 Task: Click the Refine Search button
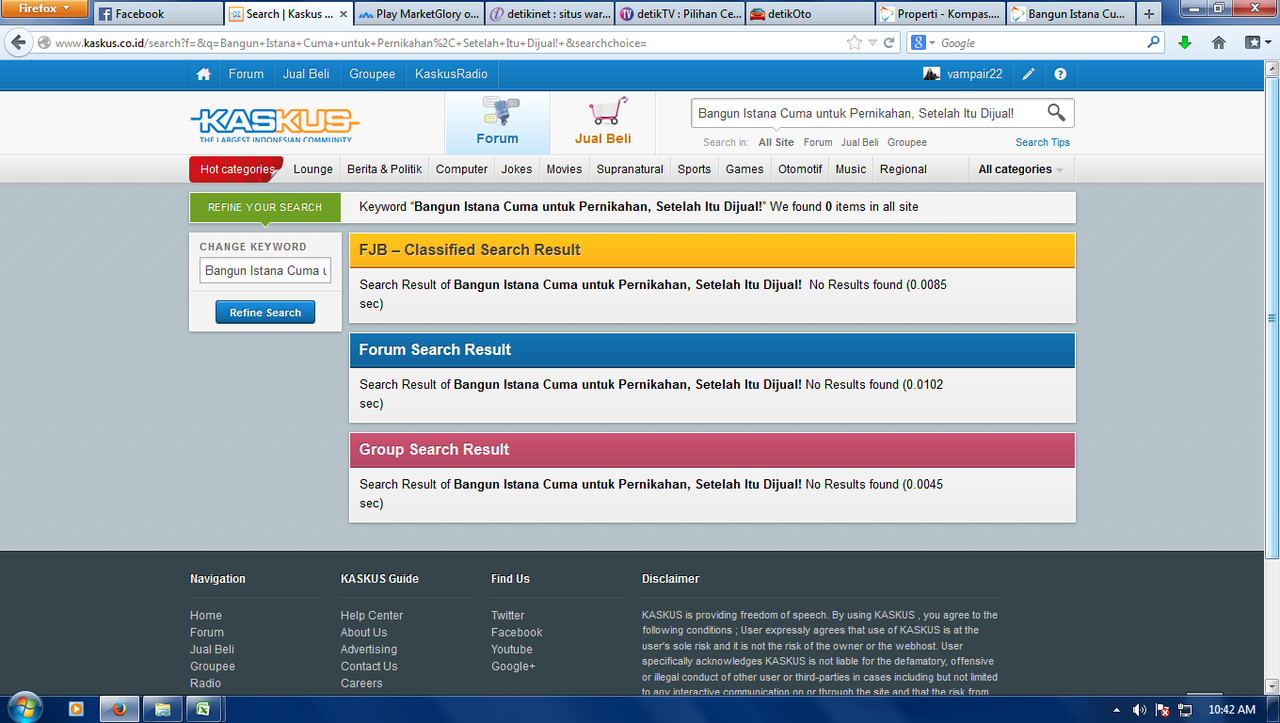pos(265,312)
